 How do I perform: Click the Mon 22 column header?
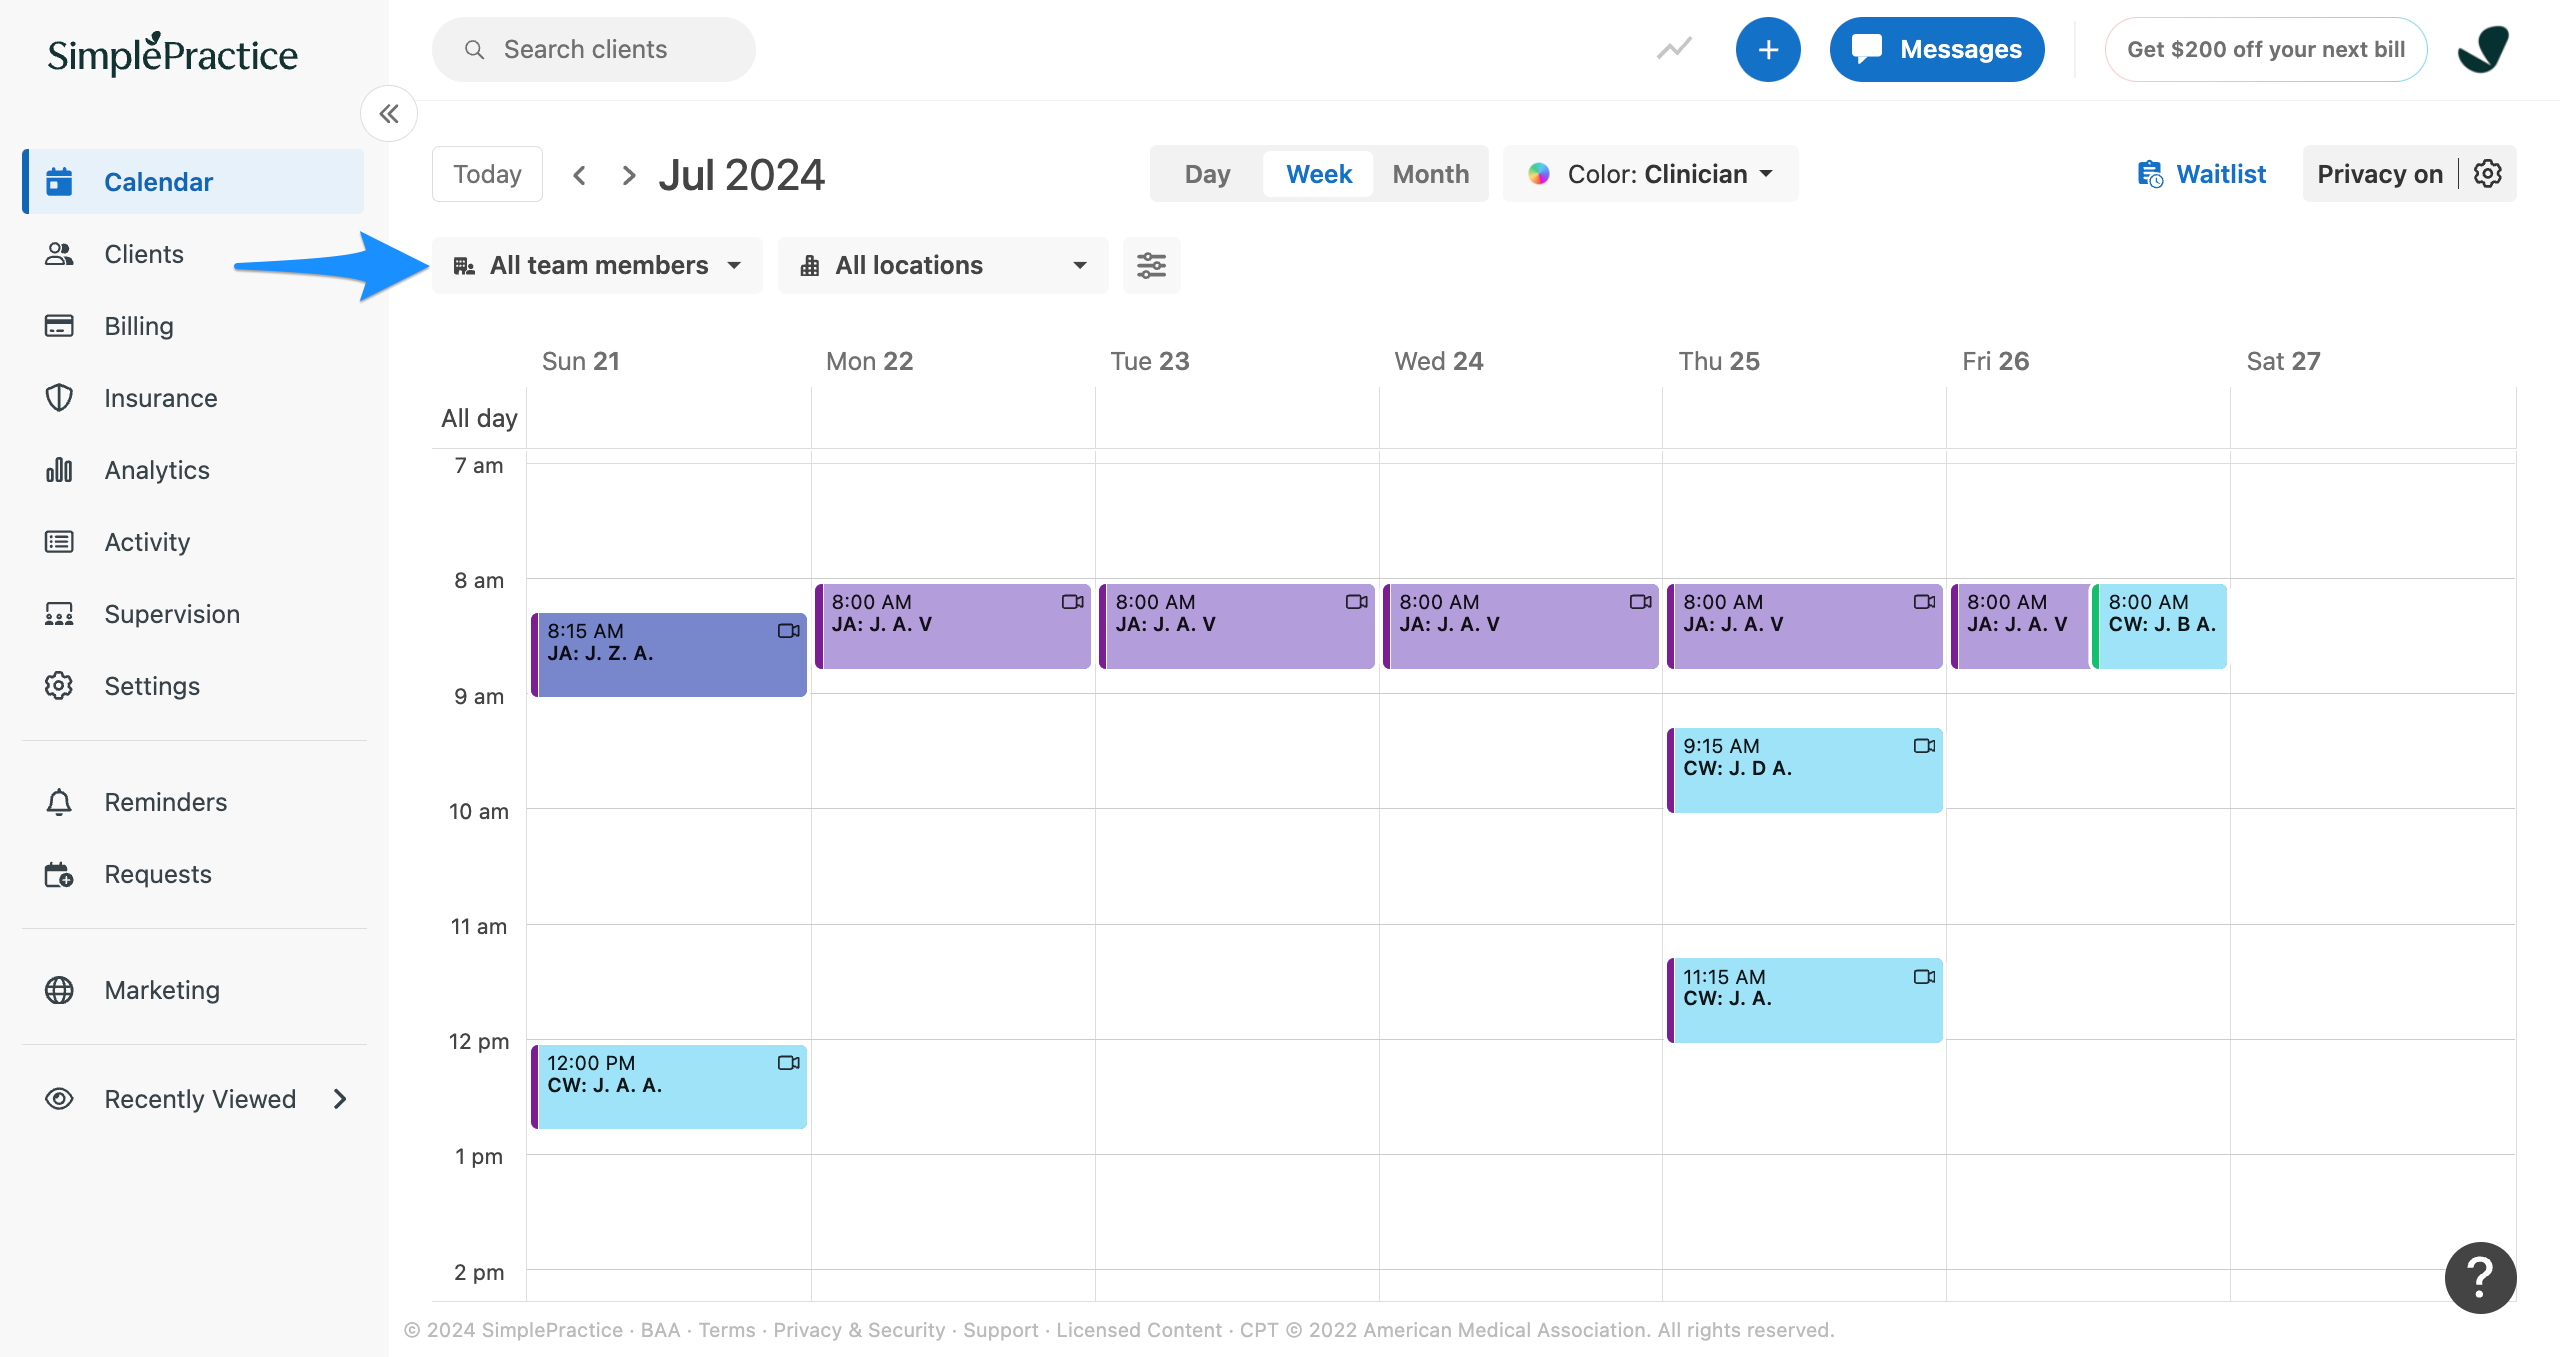click(x=869, y=361)
